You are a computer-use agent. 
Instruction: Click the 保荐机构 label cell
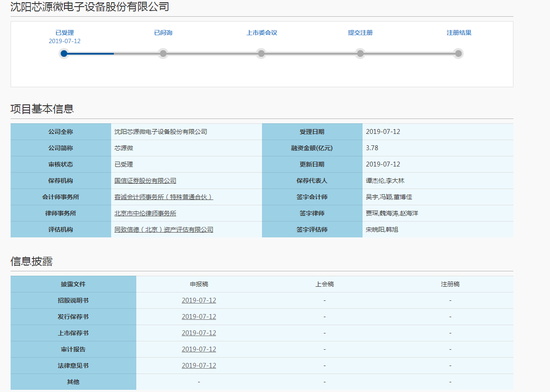click(61, 181)
